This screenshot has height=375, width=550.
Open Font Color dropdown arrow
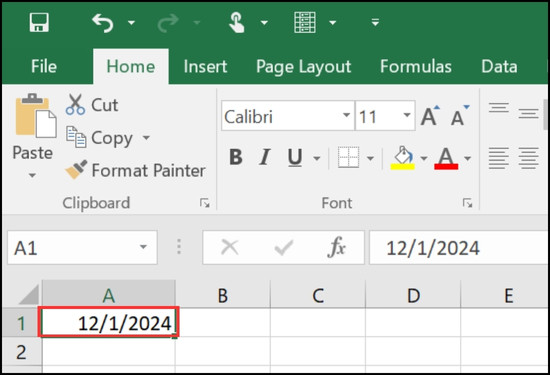tap(467, 159)
